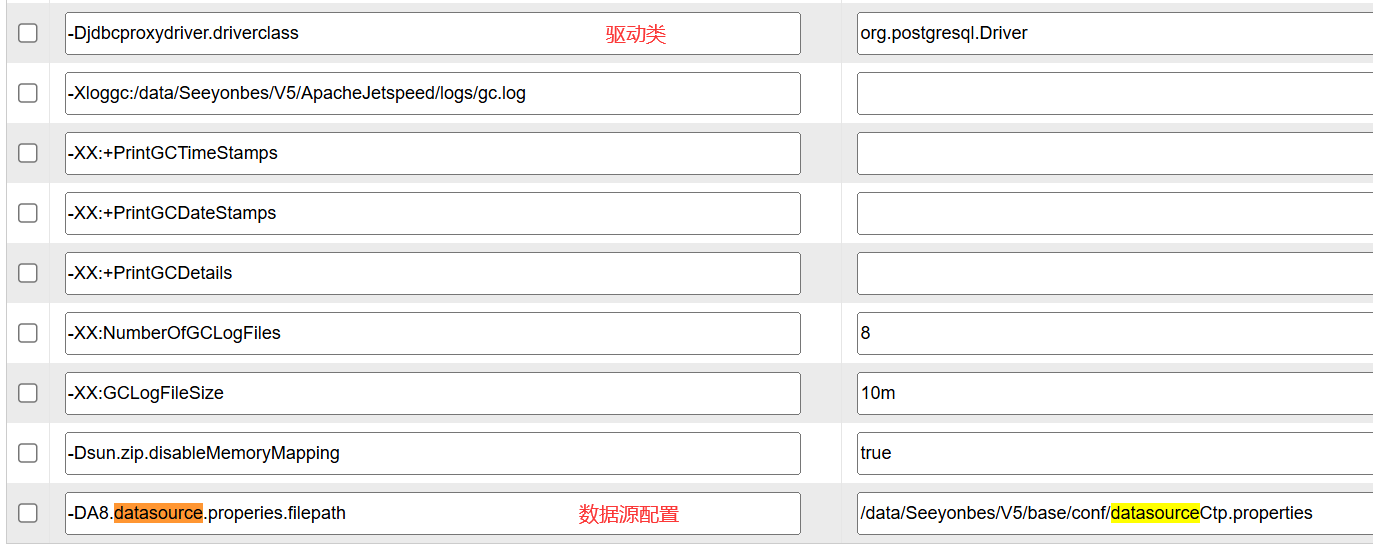Click value field containing 8
Image resolution: width=1373 pixels, height=552 pixels.
pyautogui.click(x=1115, y=333)
